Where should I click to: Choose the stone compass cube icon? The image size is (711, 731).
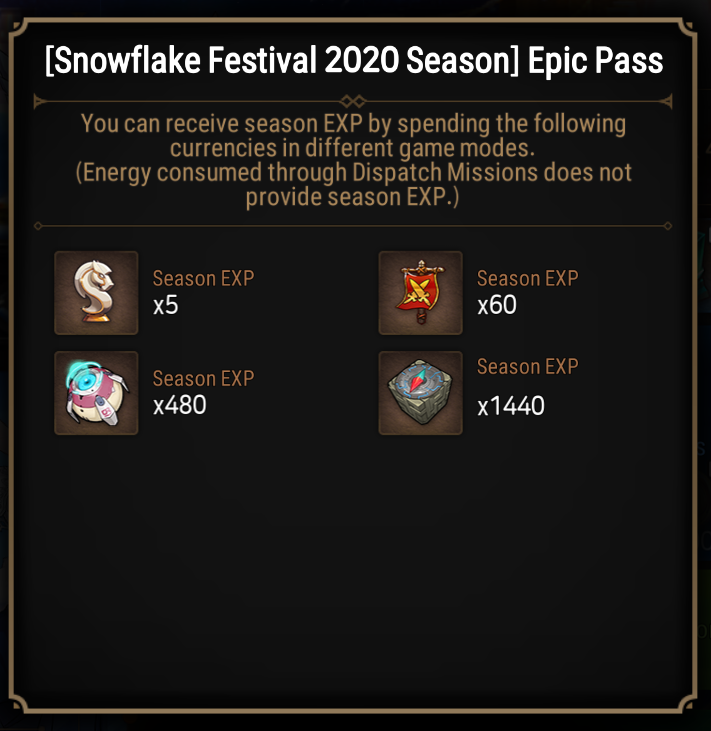click(x=421, y=393)
